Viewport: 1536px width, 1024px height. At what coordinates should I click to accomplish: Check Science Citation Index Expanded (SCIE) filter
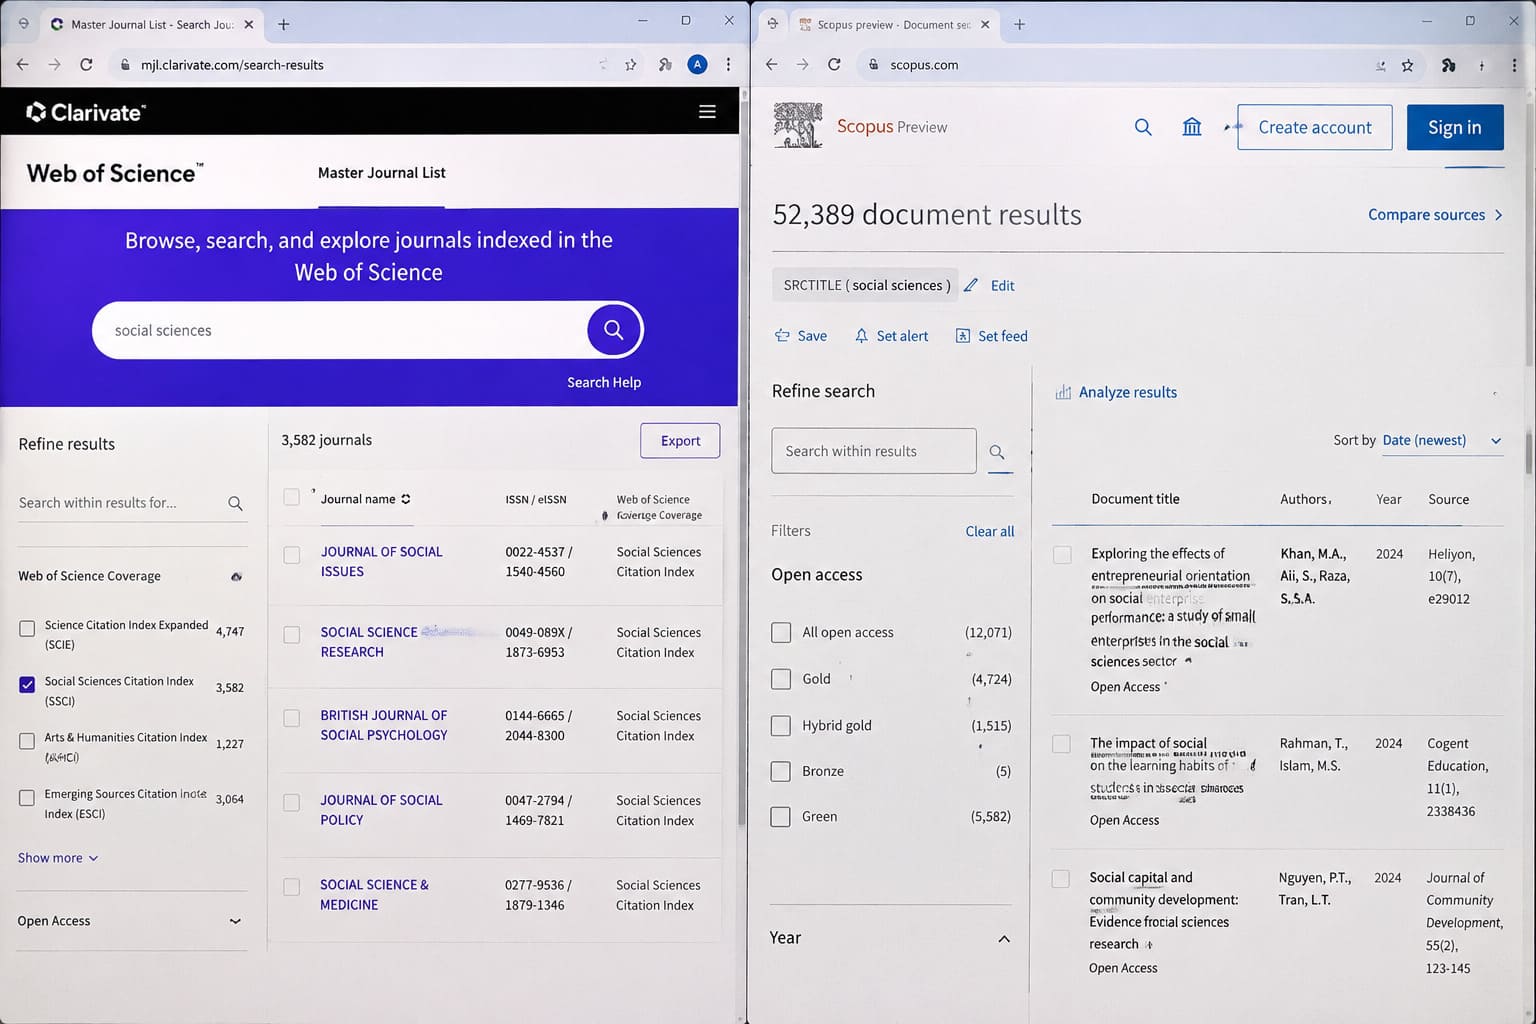(27, 628)
